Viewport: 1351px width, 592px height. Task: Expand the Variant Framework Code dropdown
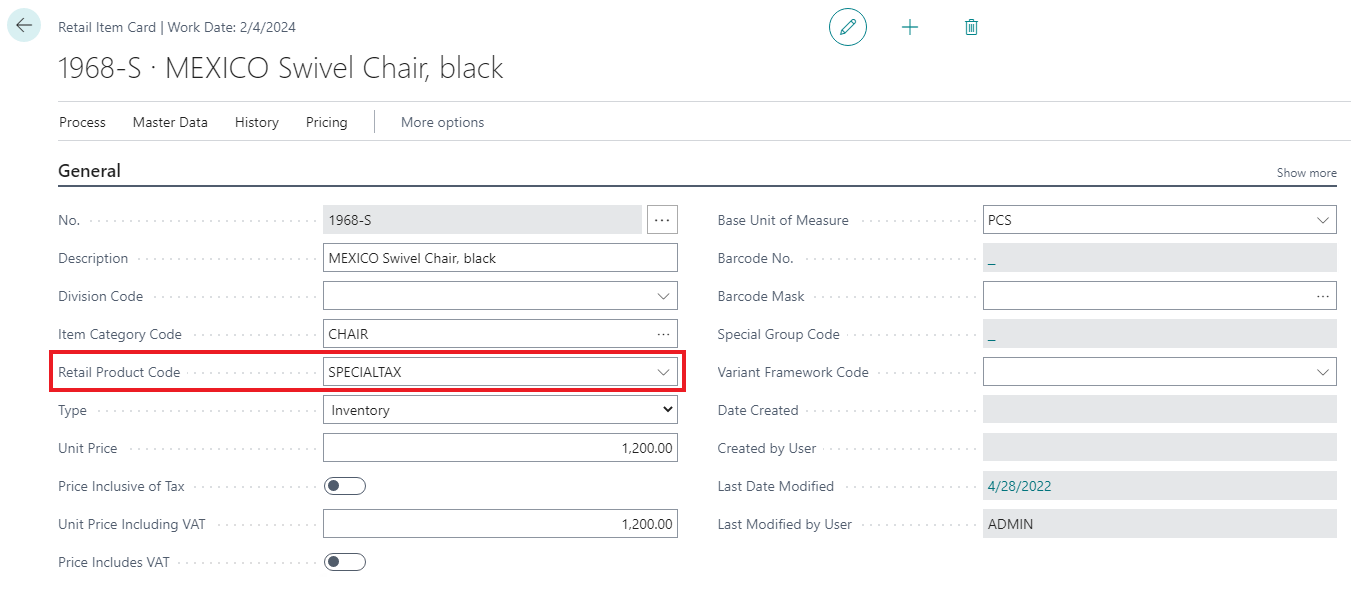point(1323,372)
